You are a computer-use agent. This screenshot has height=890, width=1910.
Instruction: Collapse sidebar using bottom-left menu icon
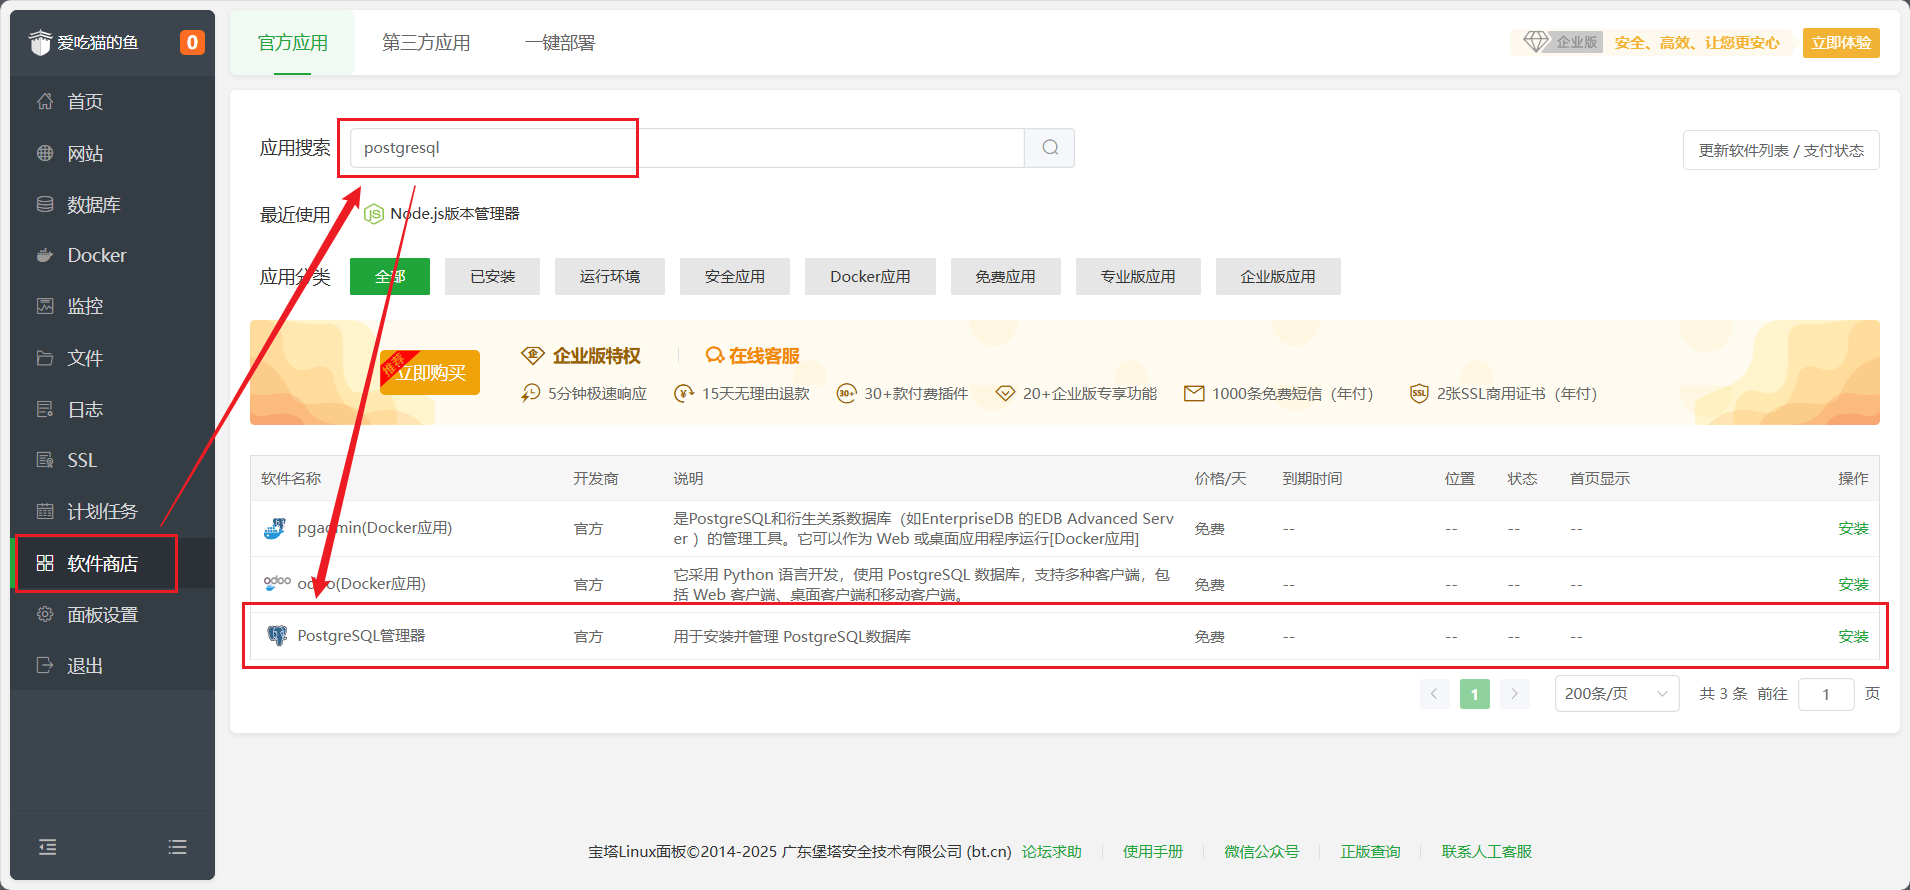coord(47,847)
